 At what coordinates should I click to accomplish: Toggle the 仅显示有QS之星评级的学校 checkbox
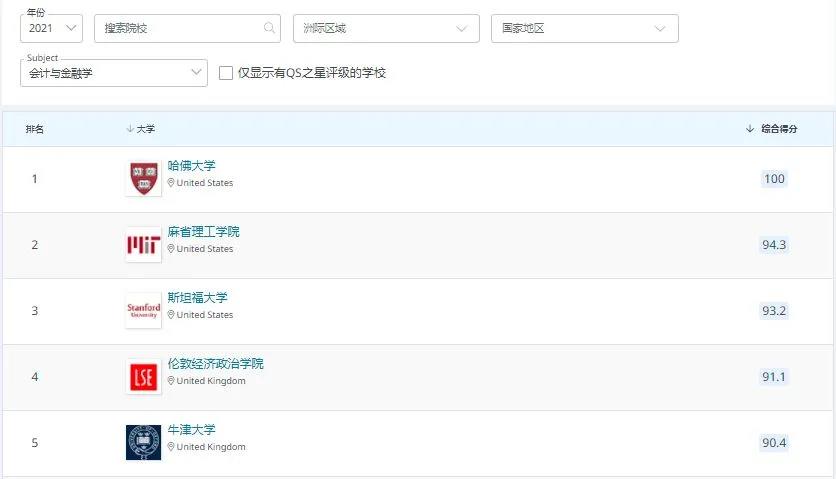pos(226,73)
